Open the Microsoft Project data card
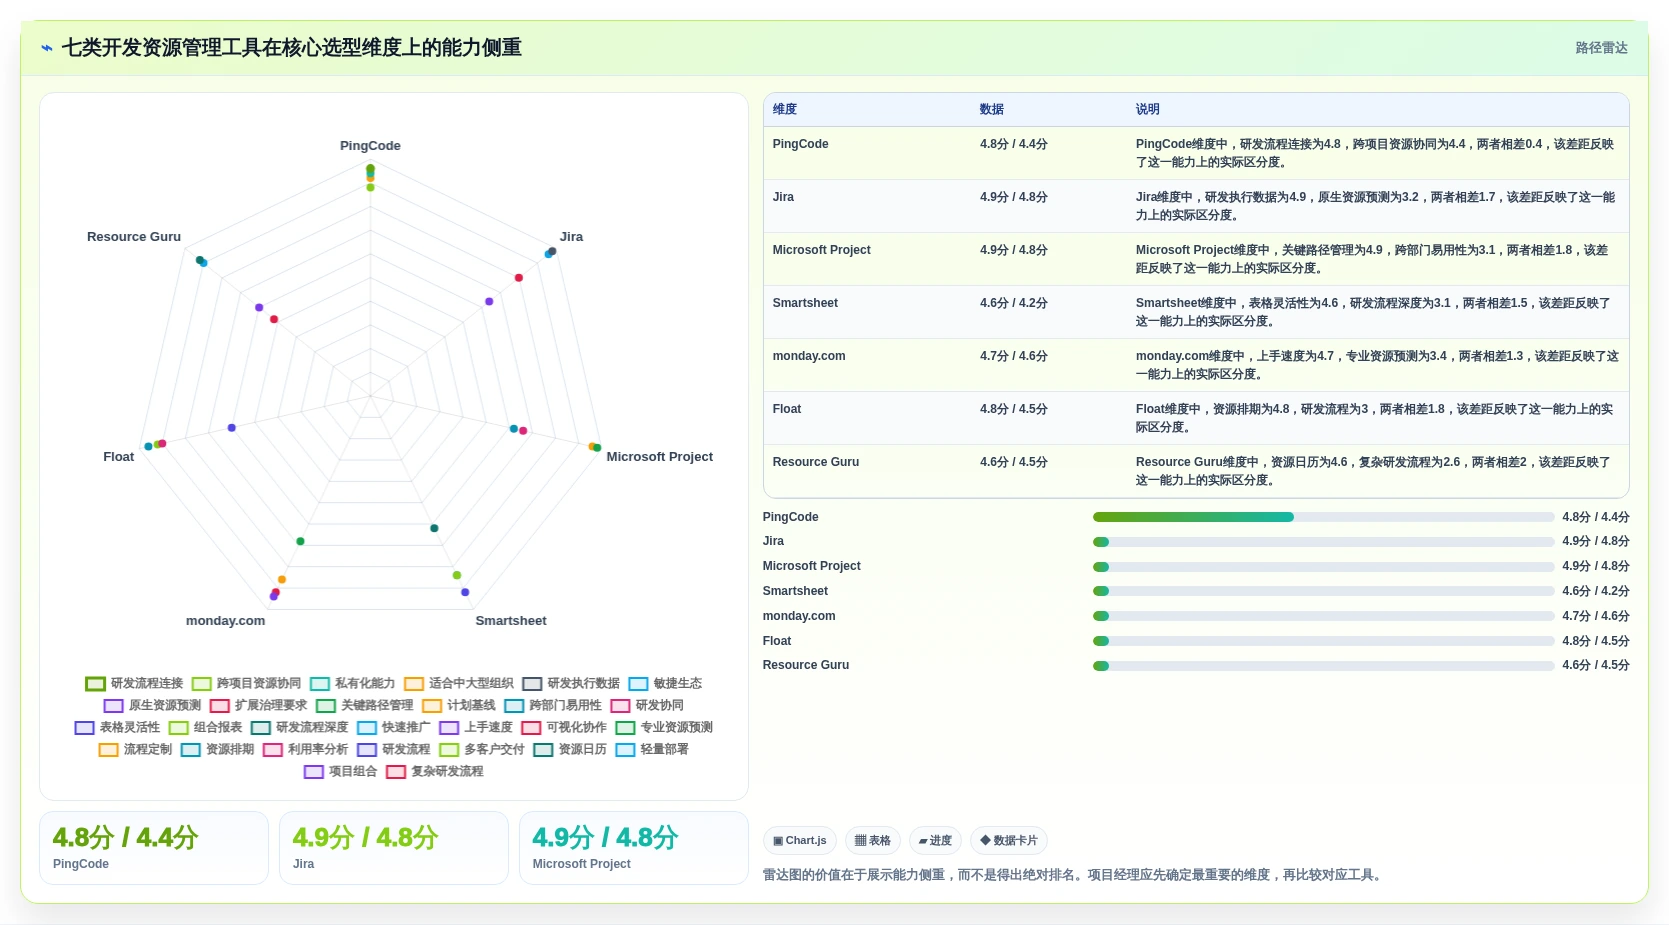Viewport: 1669px width, 925px height. pos(634,848)
